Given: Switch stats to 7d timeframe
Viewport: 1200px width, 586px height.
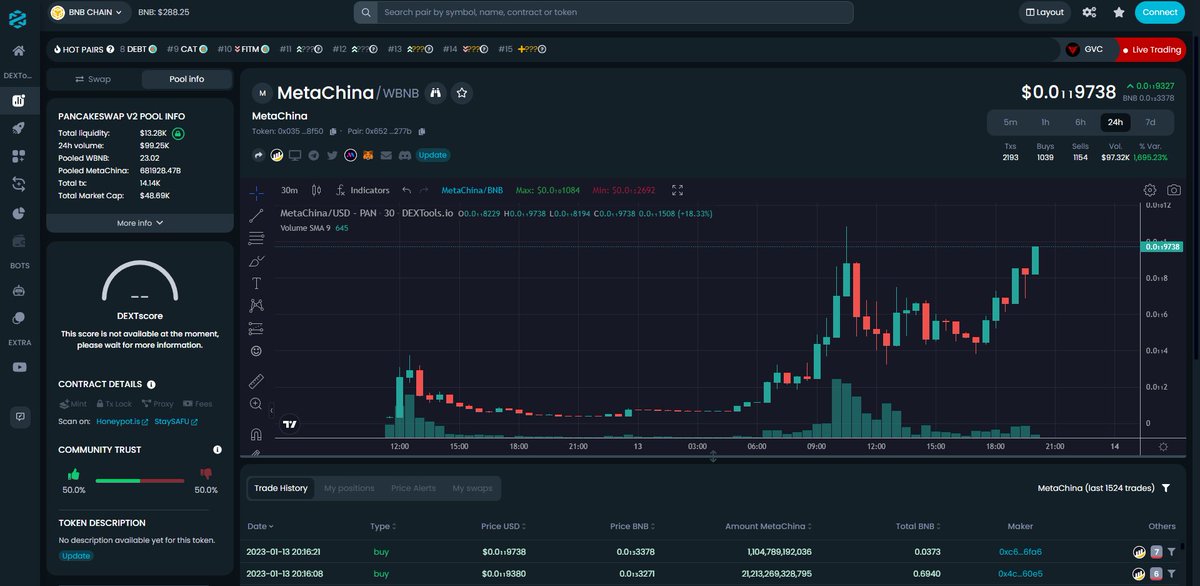Looking at the screenshot, I should coord(1150,122).
